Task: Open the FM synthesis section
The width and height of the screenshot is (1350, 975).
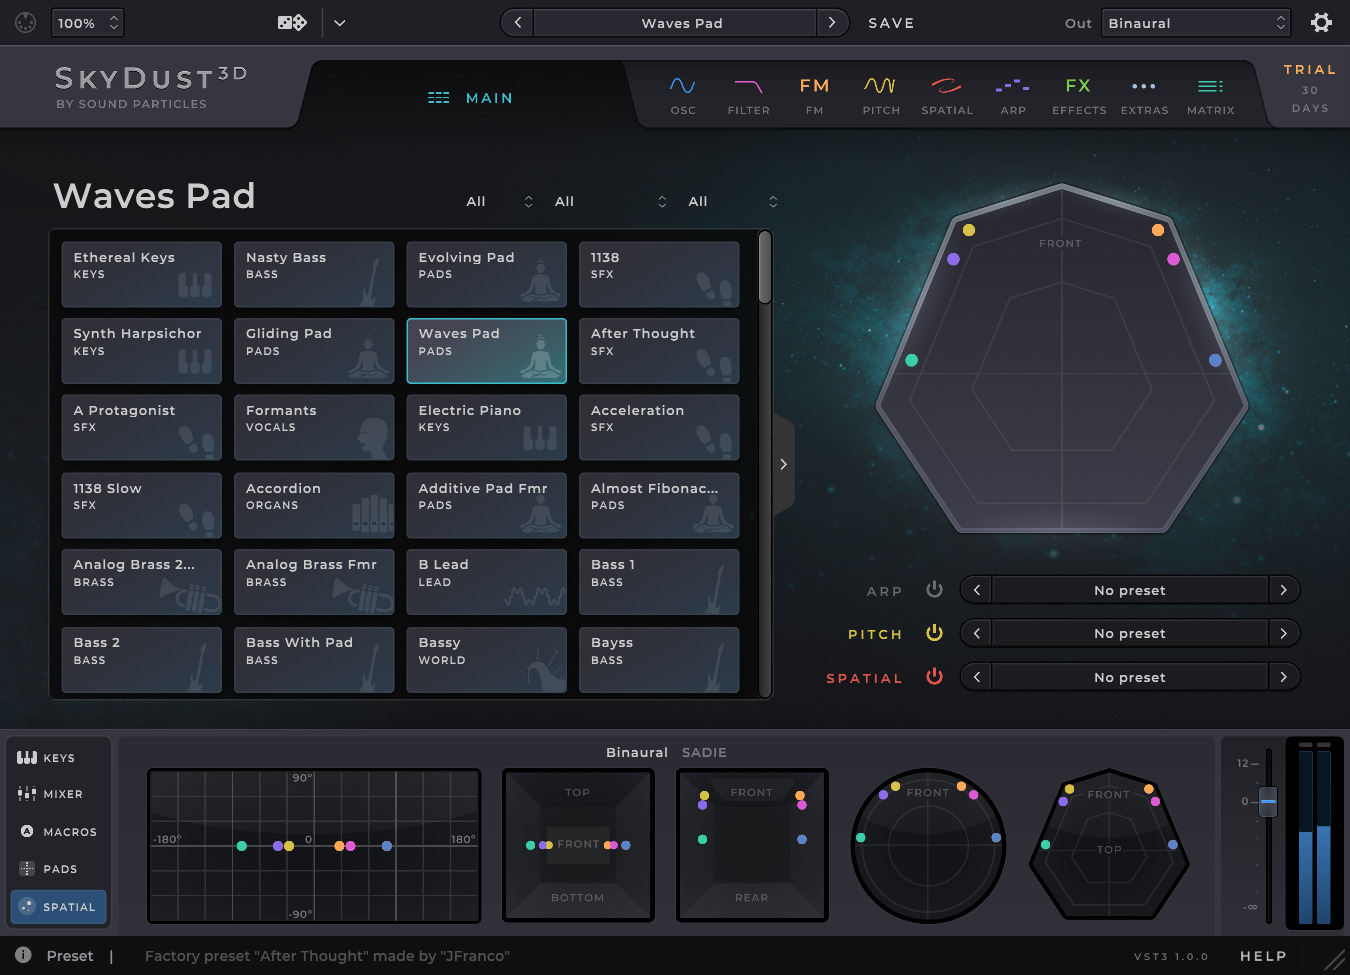Action: [814, 96]
